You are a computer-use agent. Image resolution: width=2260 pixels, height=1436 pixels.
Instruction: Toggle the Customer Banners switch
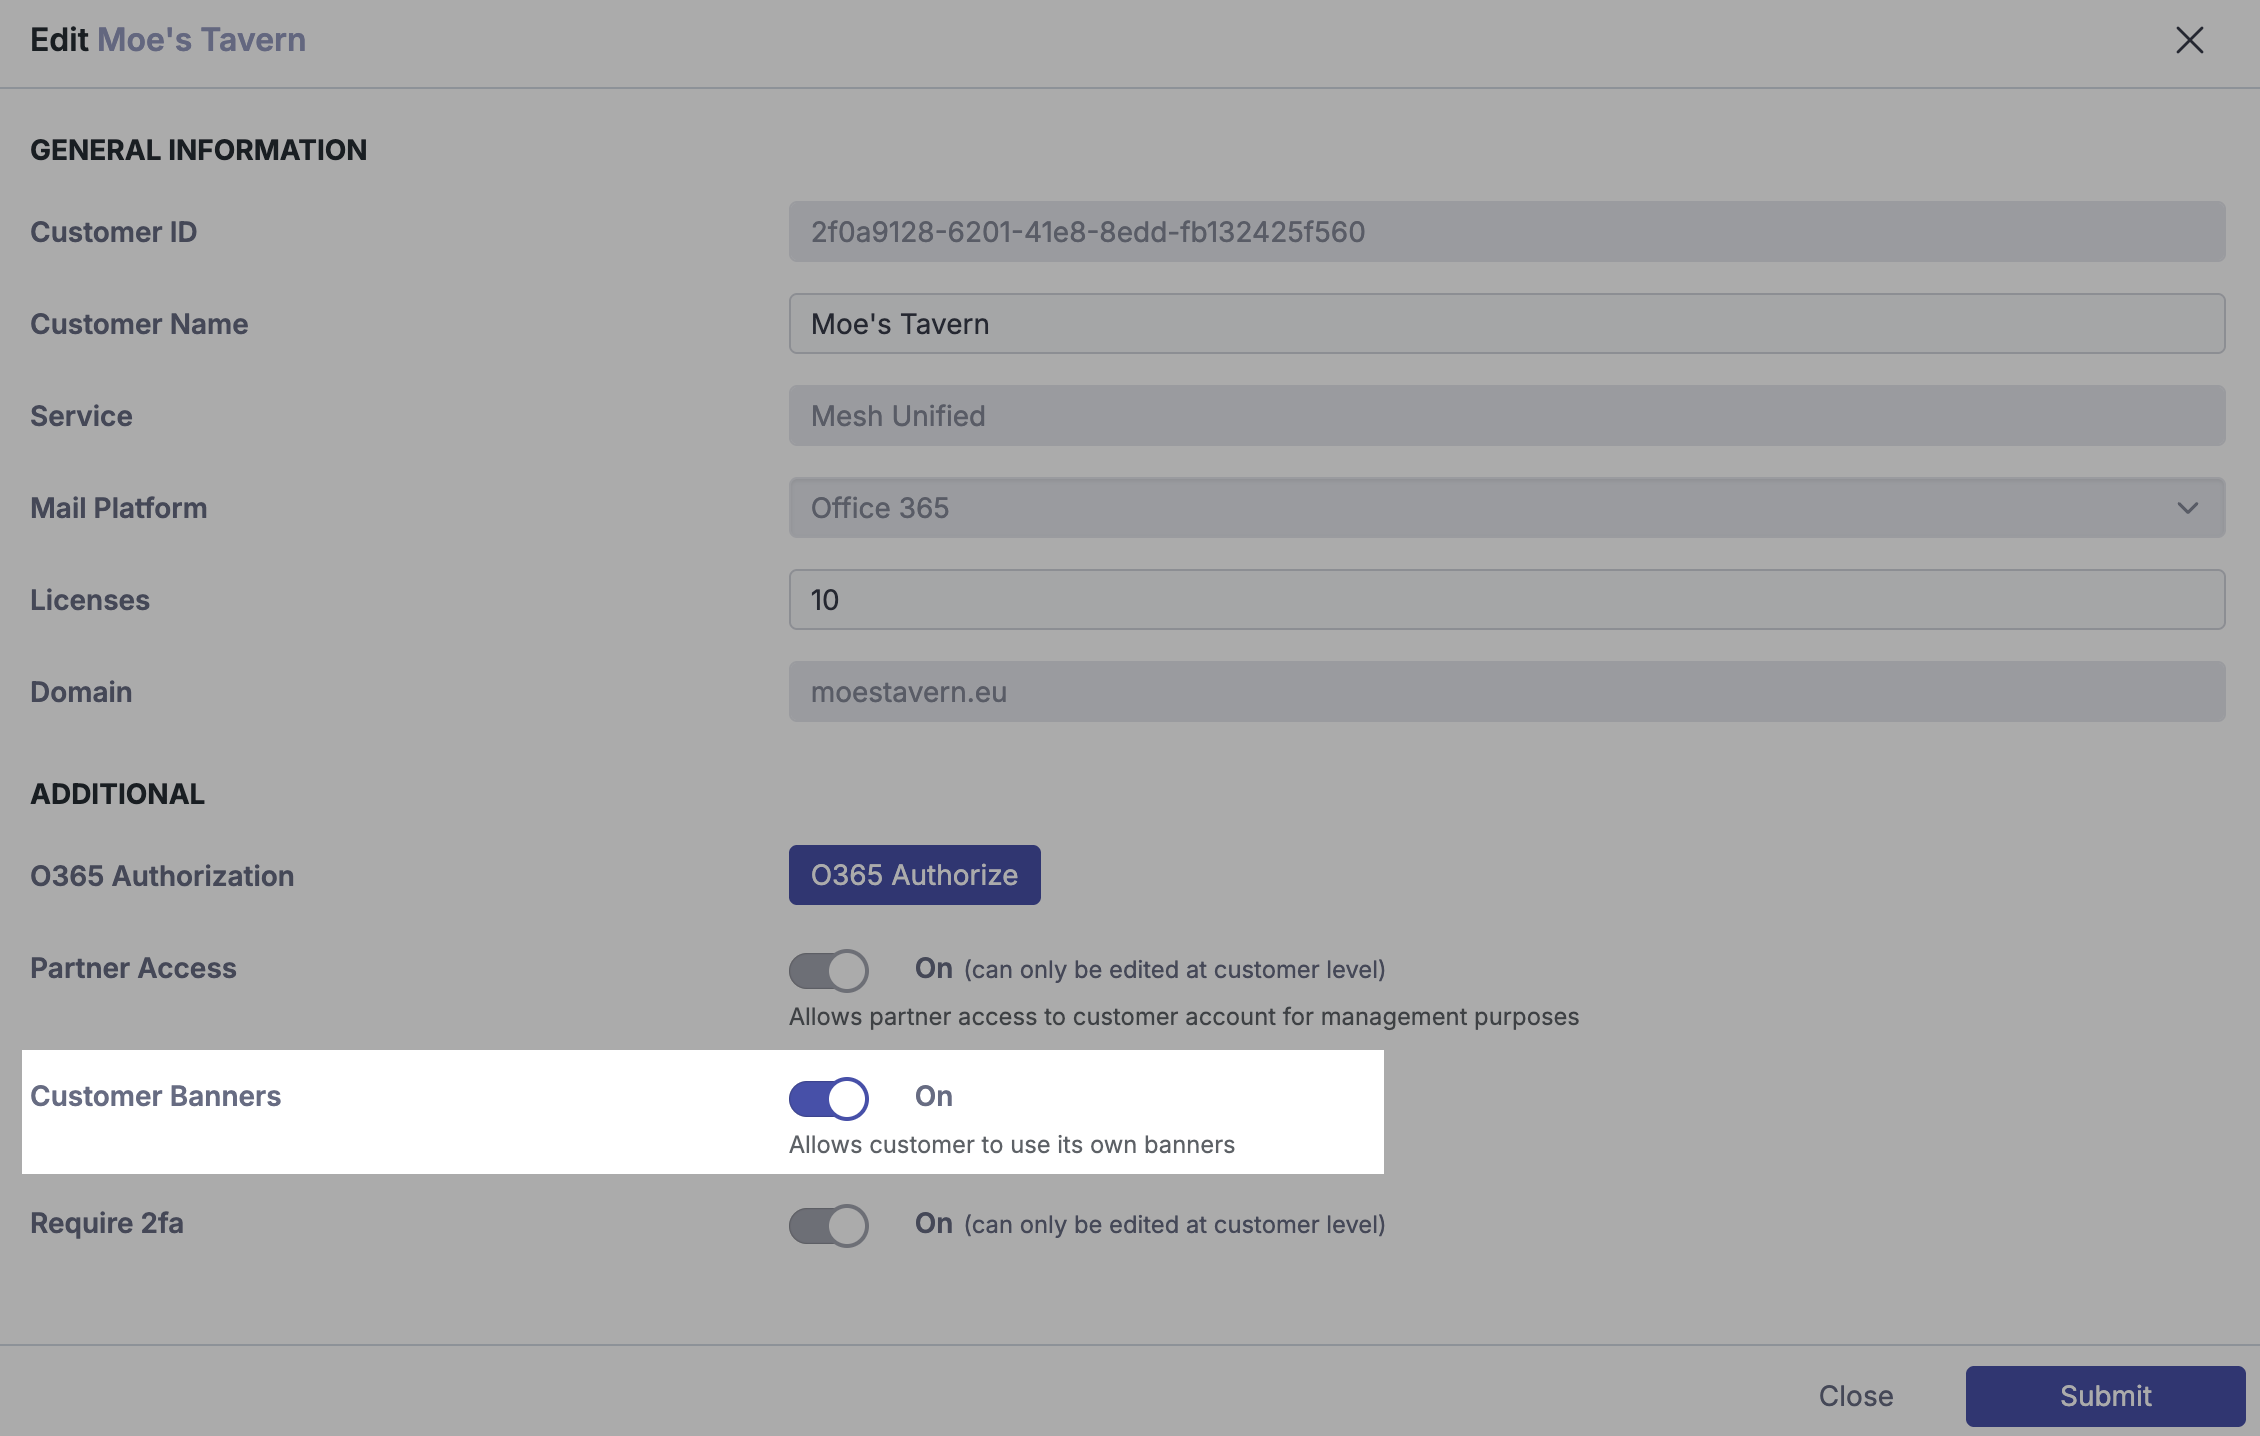pyautogui.click(x=828, y=1098)
